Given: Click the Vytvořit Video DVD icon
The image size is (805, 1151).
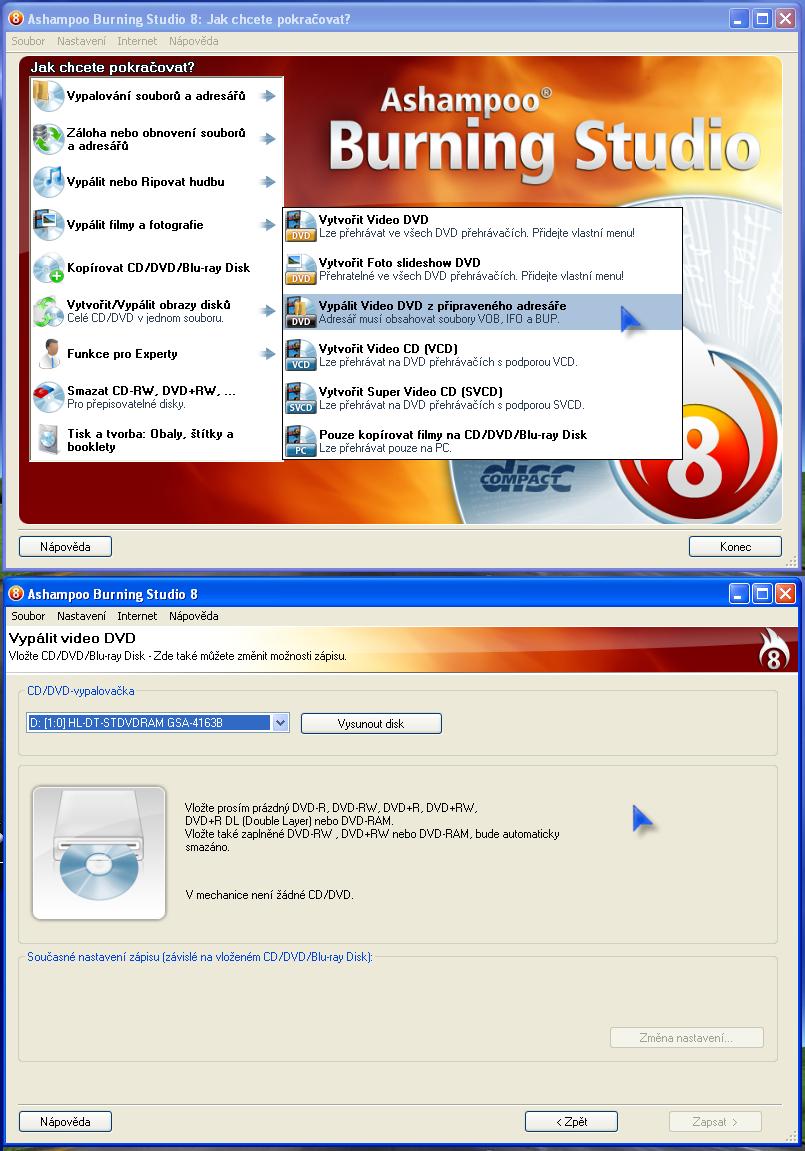Looking at the screenshot, I should (300, 225).
